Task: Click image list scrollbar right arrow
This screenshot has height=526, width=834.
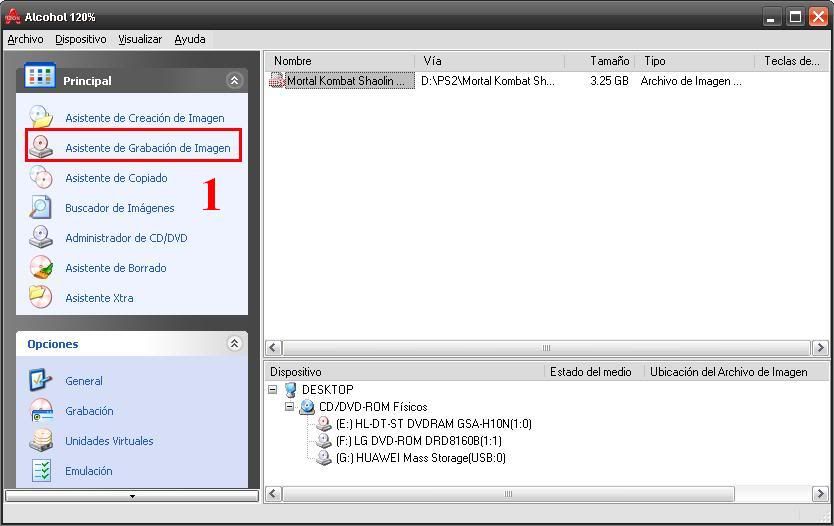Action: click(x=820, y=348)
